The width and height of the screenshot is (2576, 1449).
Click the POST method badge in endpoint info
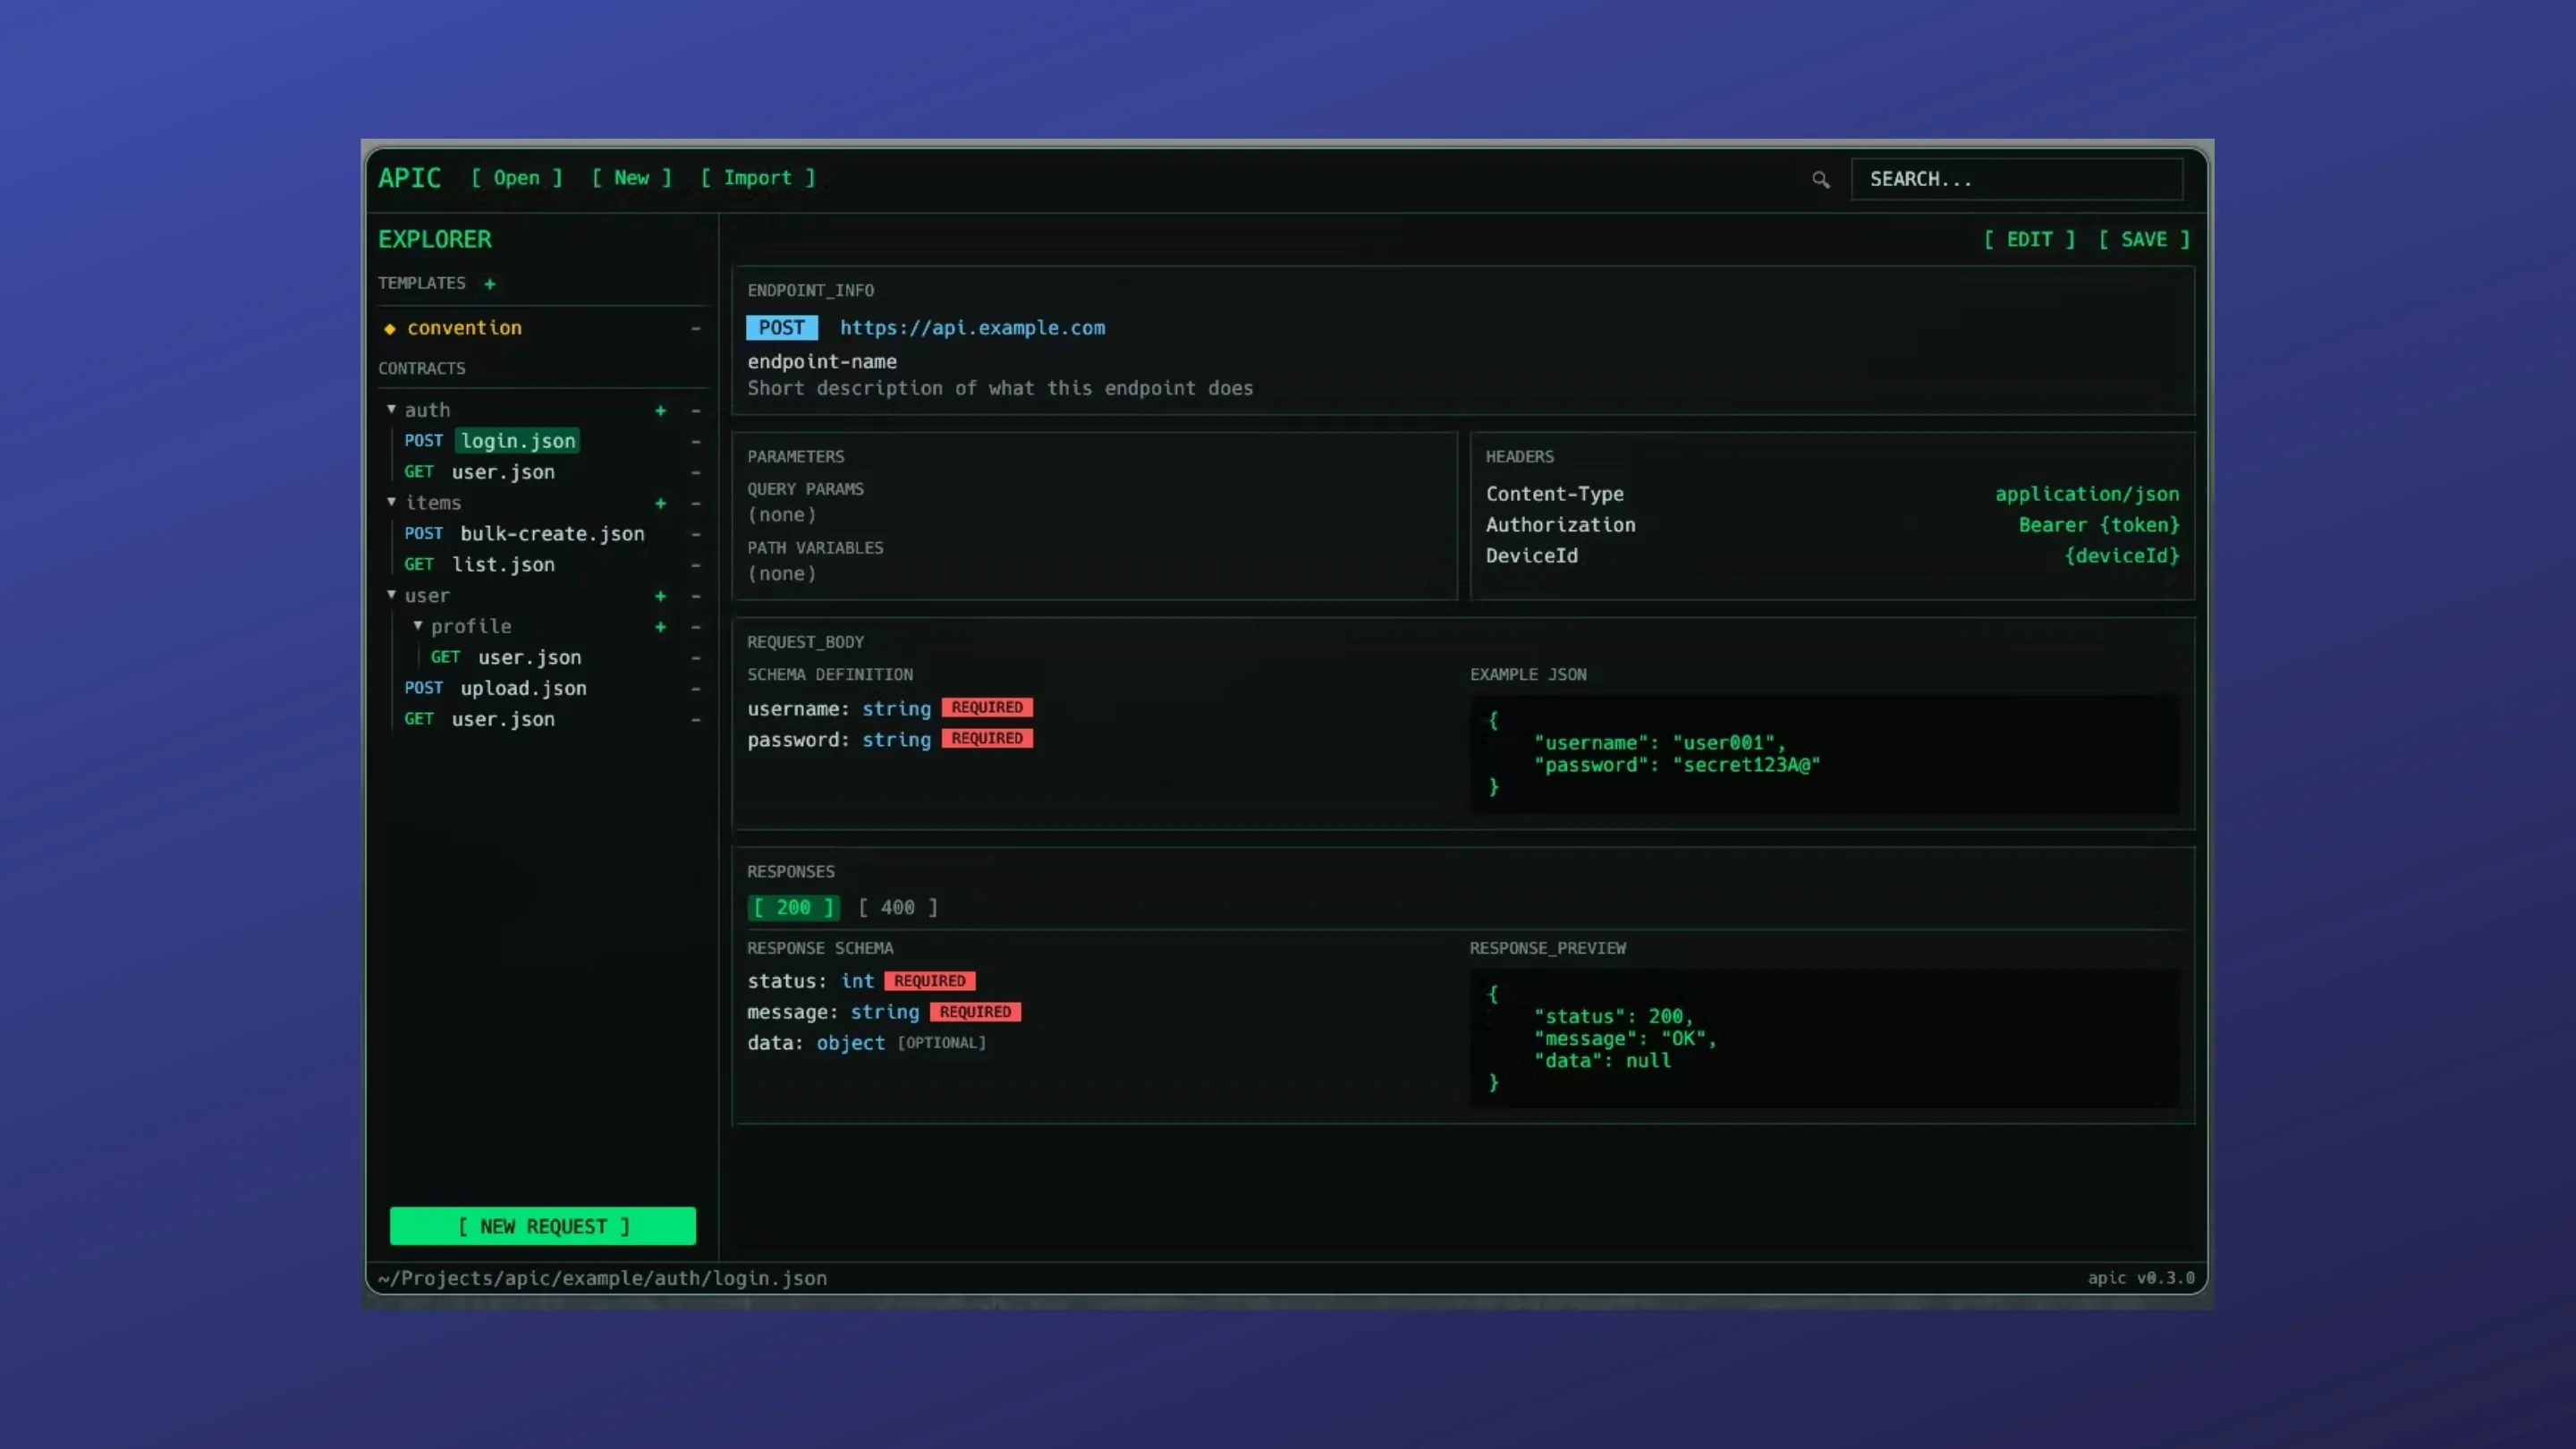[782, 328]
